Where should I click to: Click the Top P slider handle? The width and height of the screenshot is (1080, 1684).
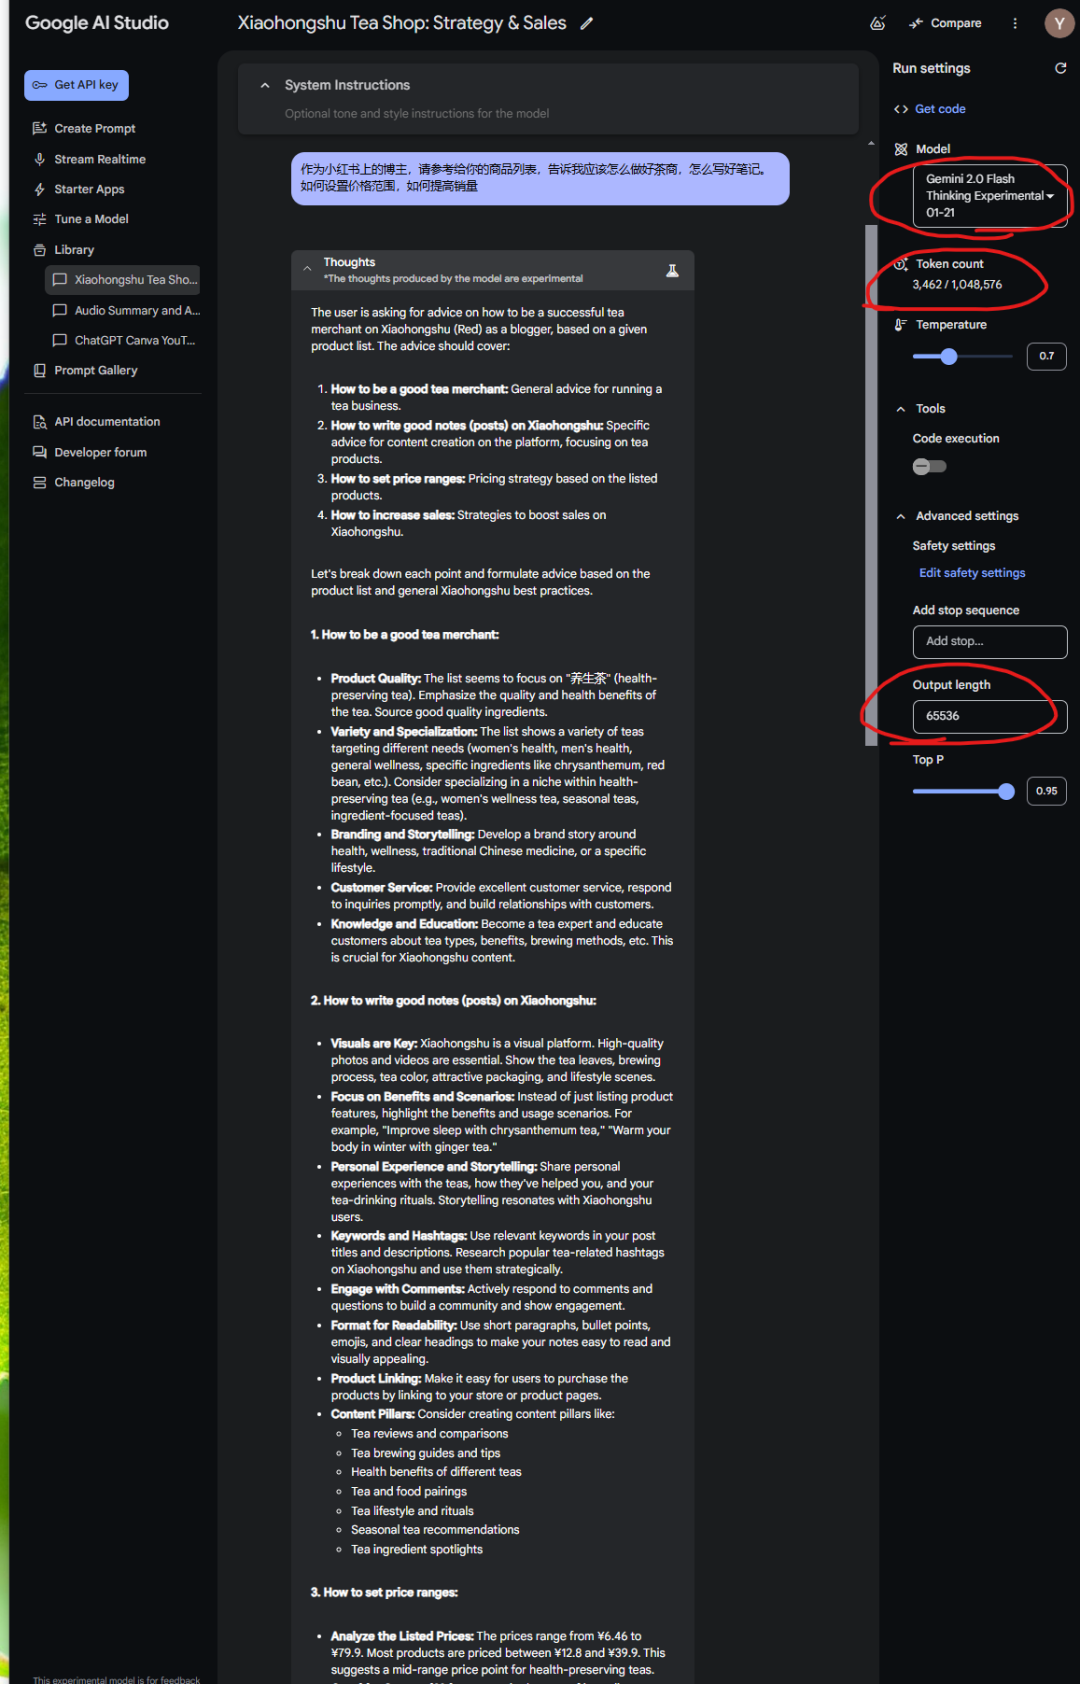(x=1006, y=791)
